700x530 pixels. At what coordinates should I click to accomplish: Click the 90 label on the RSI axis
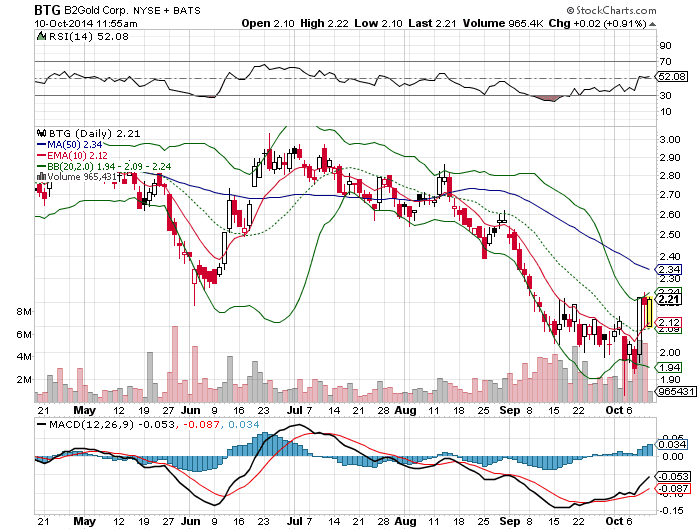pos(665,45)
